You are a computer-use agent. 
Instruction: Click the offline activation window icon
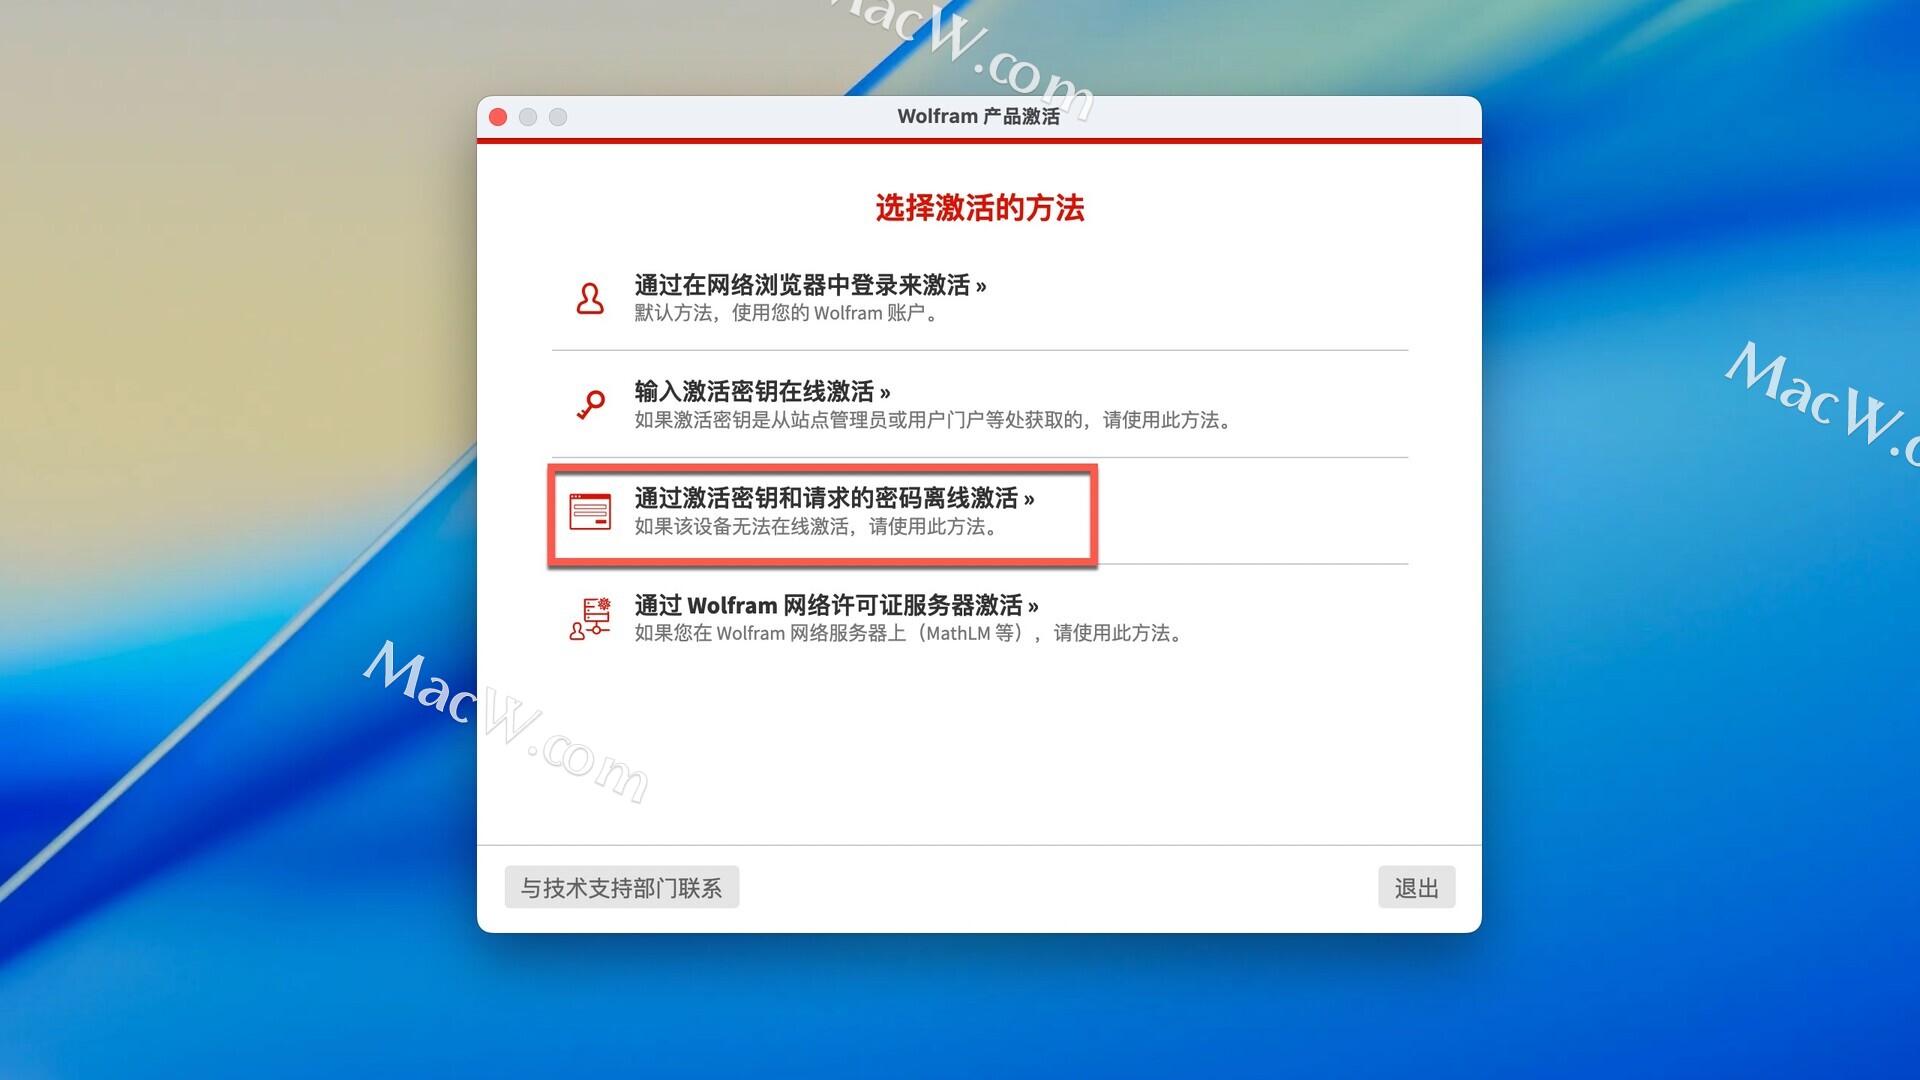click(x=590, y=511)
